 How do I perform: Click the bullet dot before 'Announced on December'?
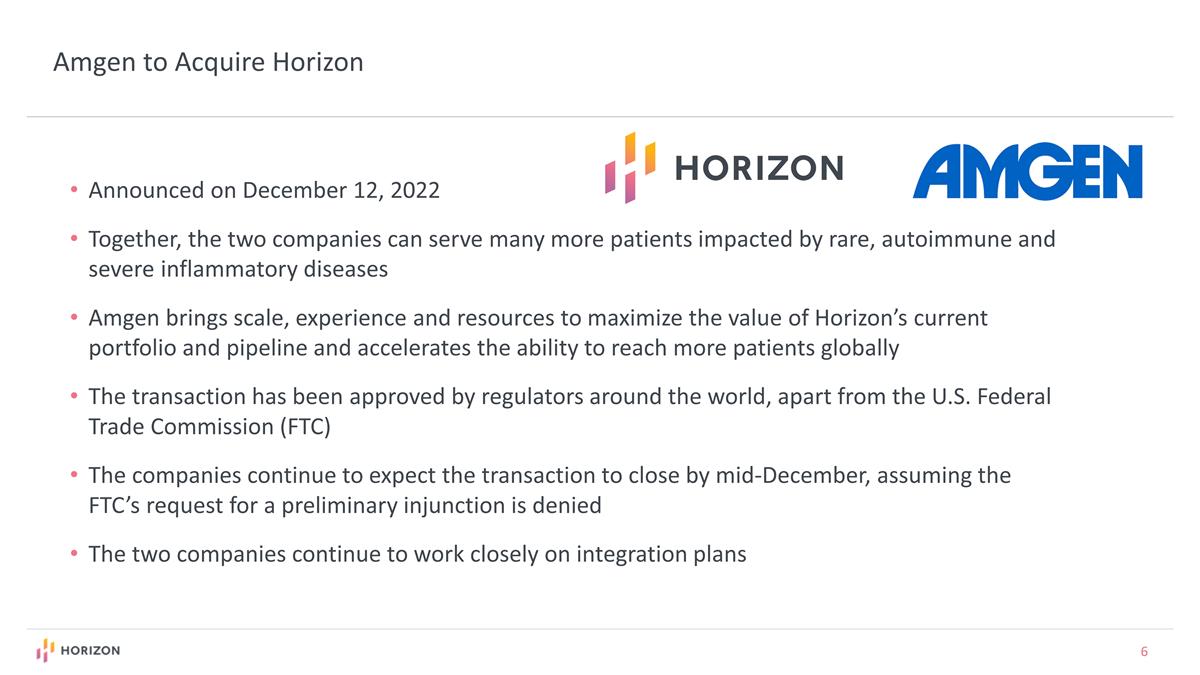(74, 190)
